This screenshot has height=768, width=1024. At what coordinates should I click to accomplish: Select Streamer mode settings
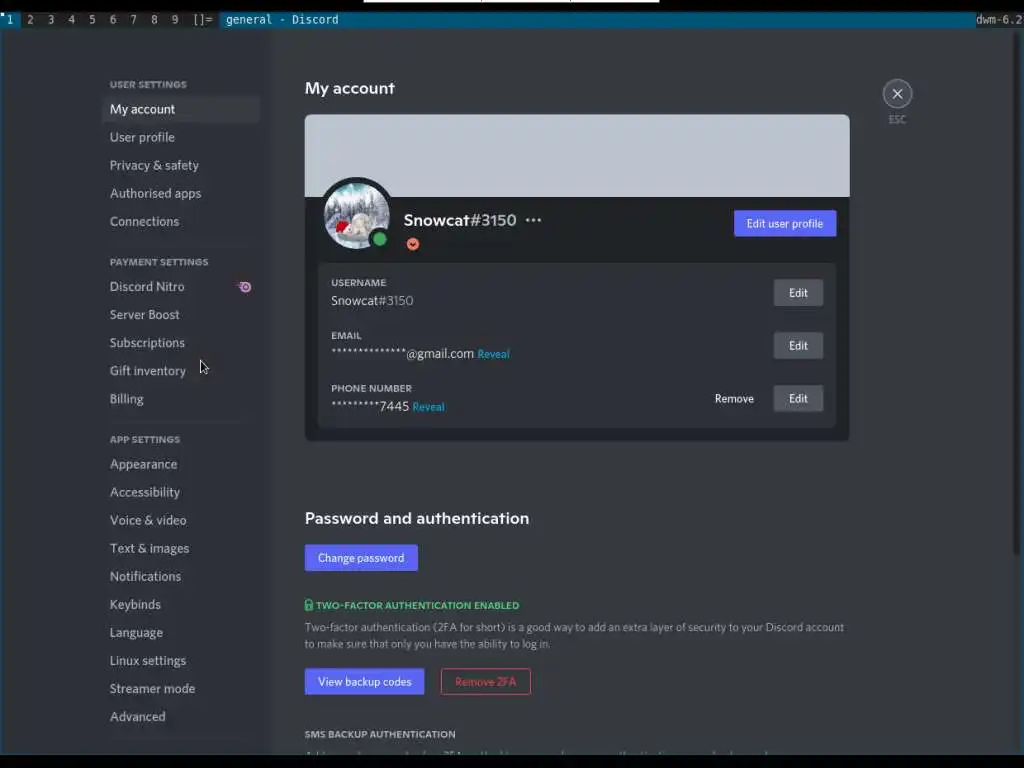[x=181, y=689]
